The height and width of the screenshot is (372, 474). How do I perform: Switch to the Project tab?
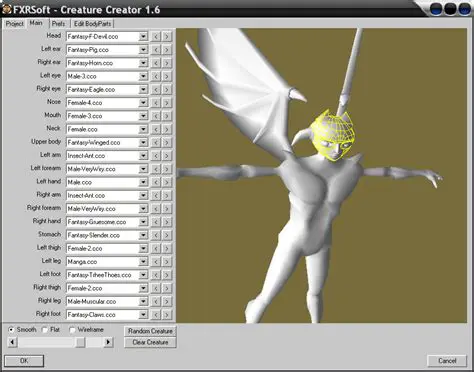[x=15, y=24]
